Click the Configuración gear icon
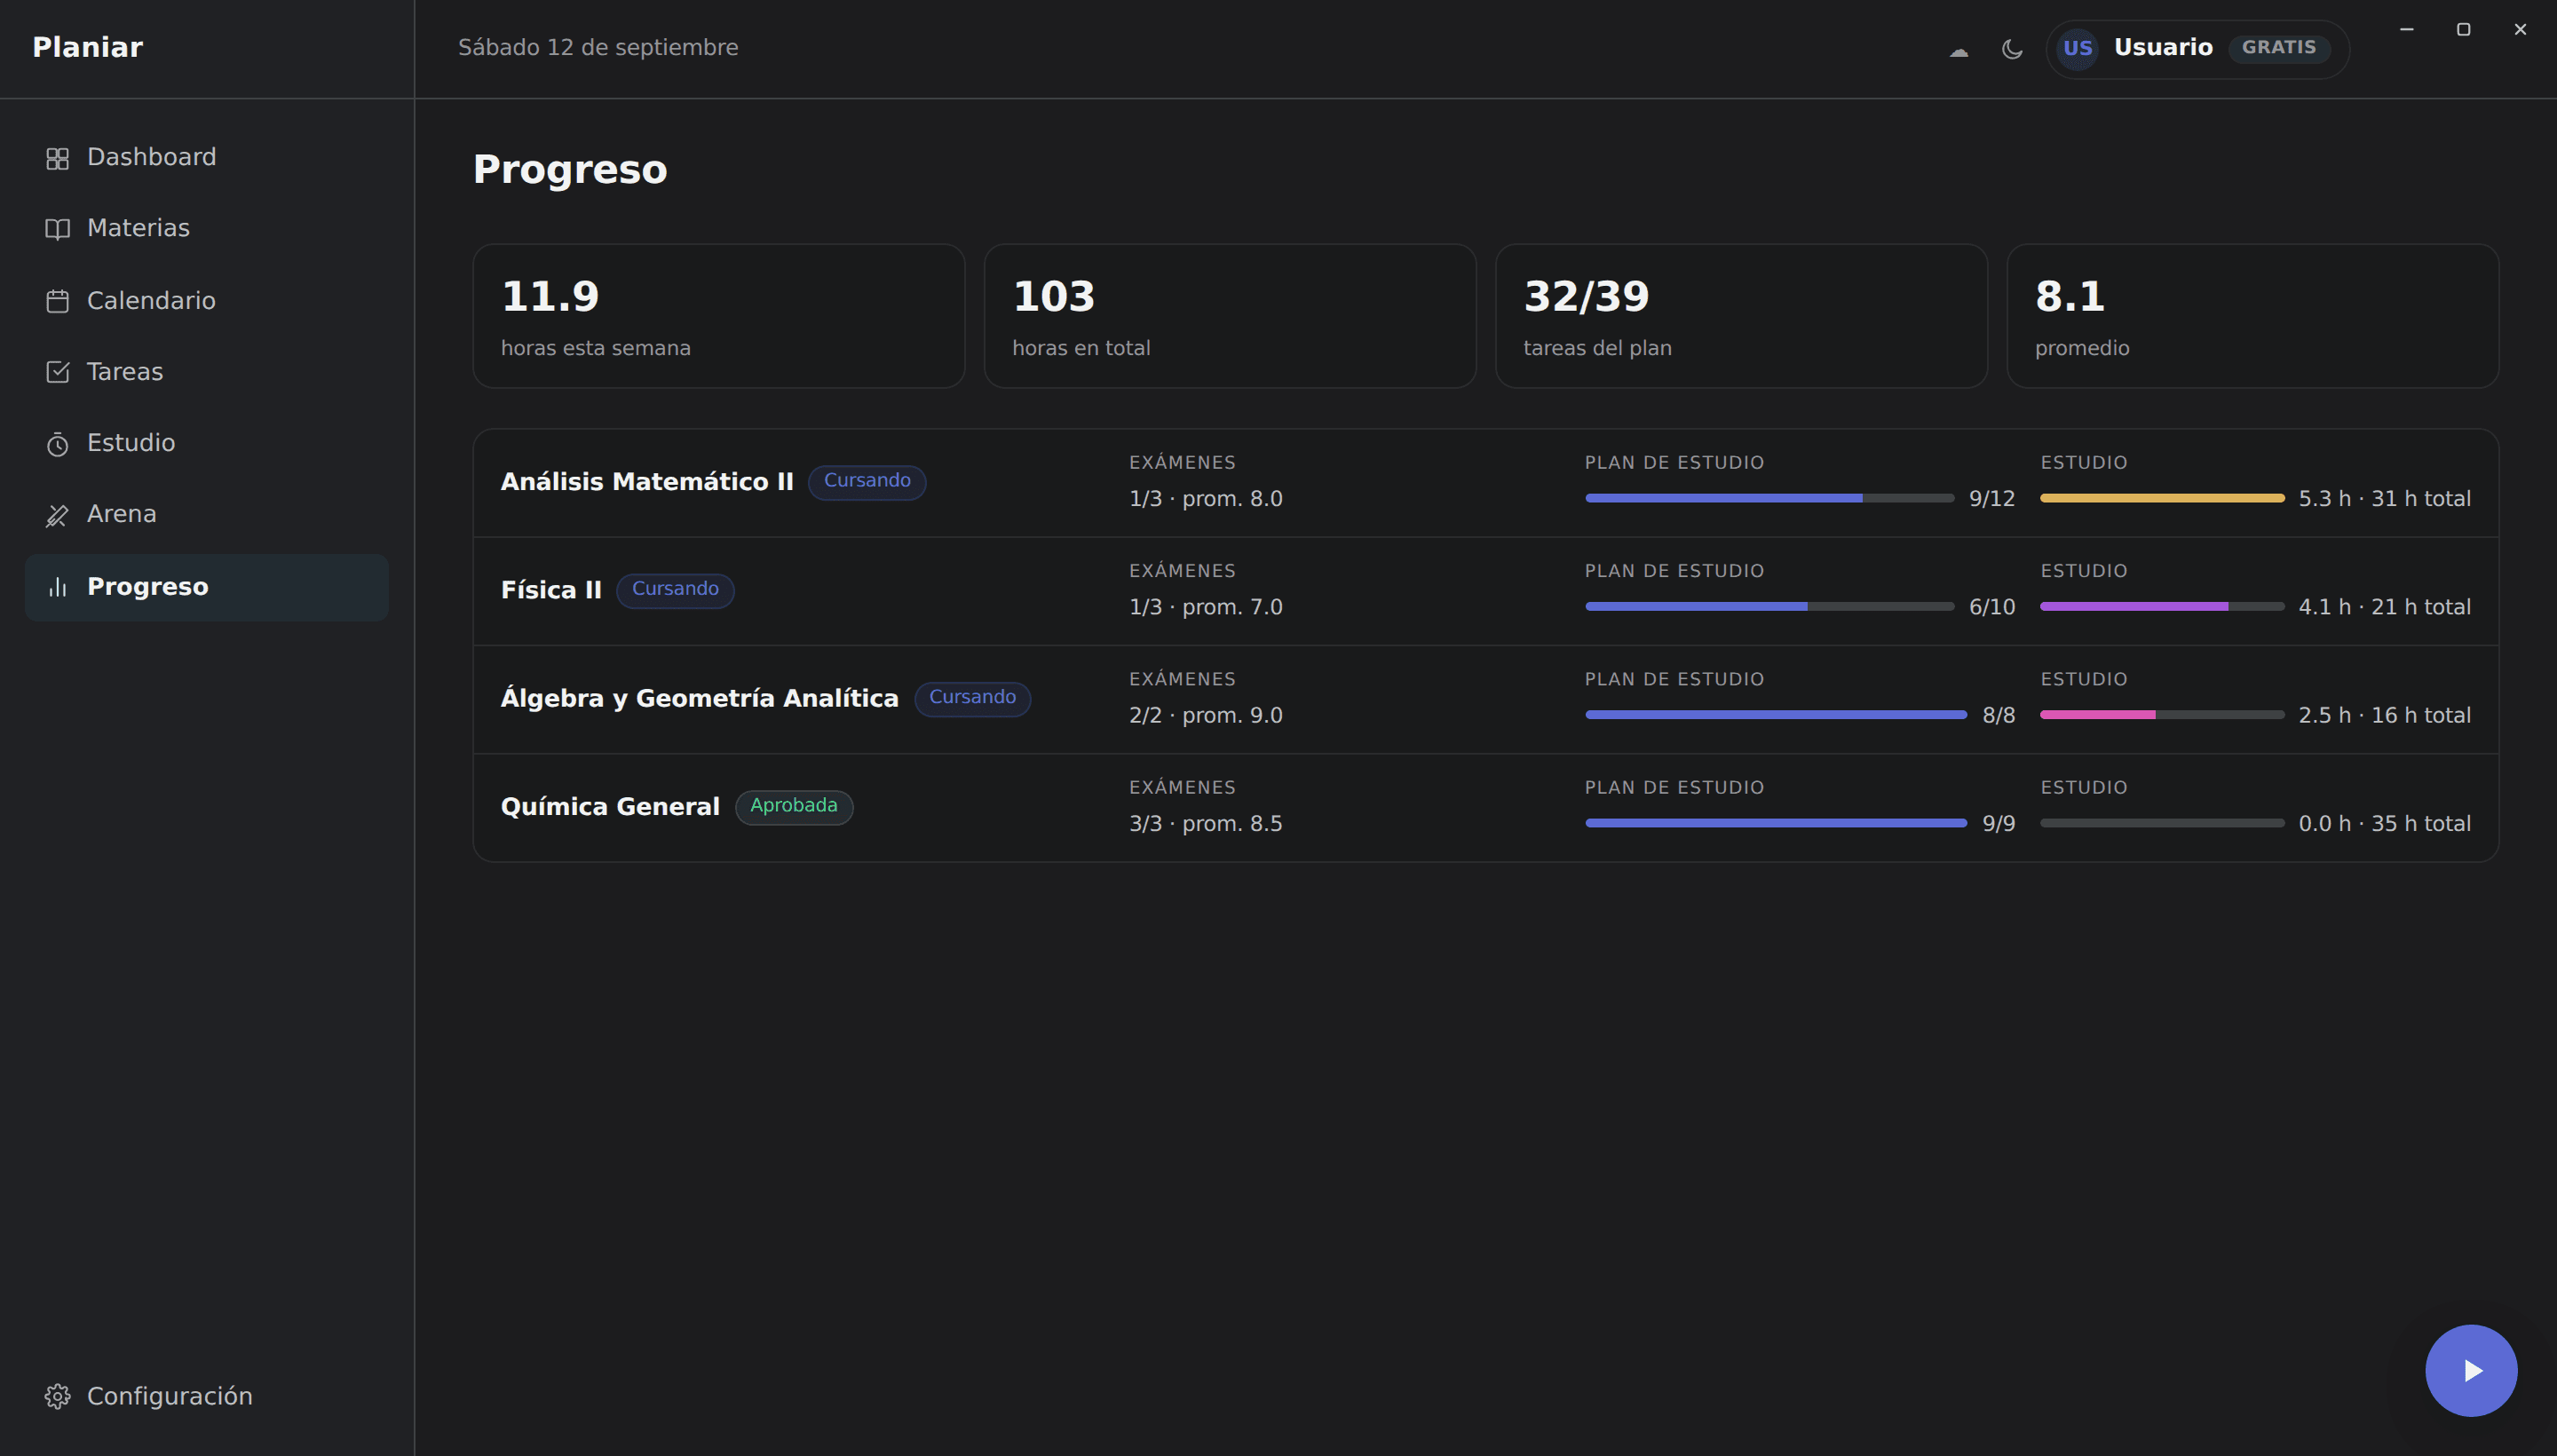 coord(57,1396)
